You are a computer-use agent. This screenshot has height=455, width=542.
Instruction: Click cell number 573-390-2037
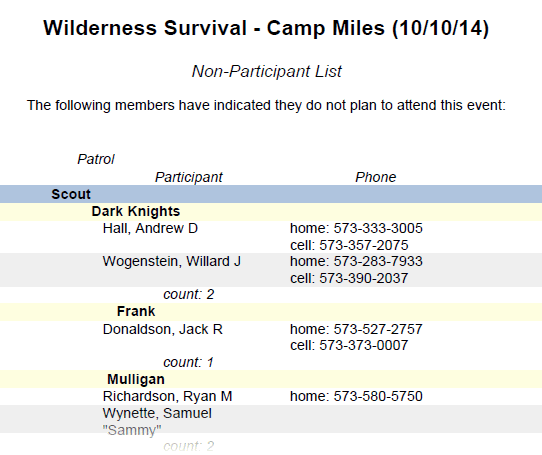(364, 278)
